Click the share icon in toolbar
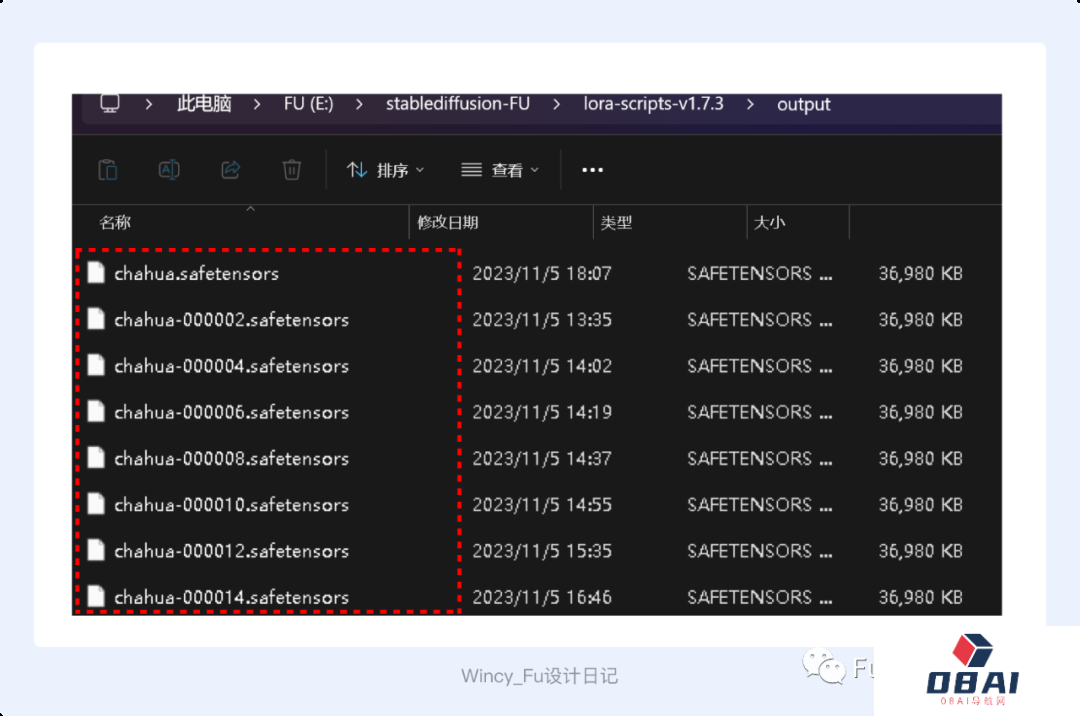1080x716 pixels. point(230,170)
